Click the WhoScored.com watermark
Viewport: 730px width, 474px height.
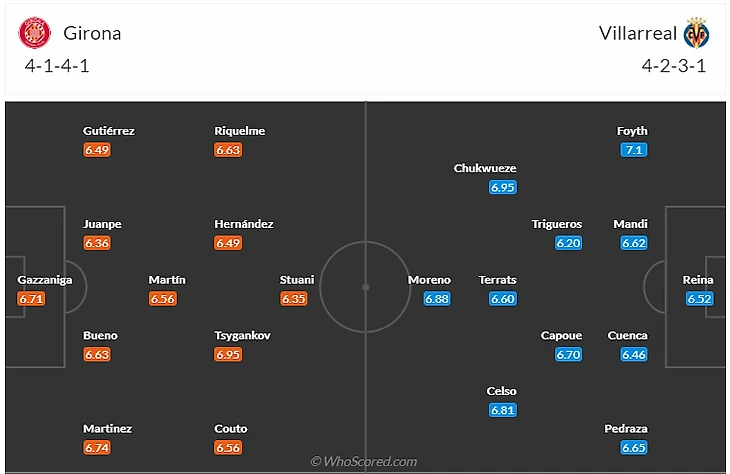tap(364, 461)
